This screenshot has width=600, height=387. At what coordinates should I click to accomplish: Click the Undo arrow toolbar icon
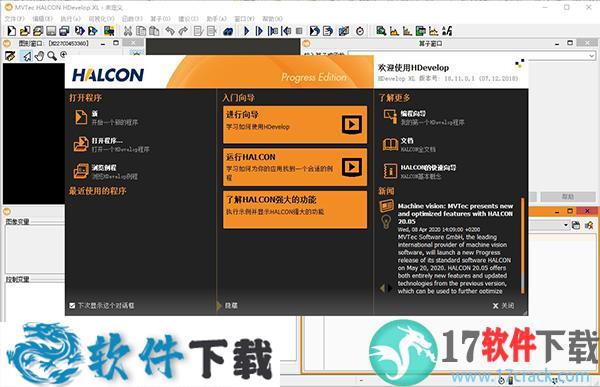[170, 31]
